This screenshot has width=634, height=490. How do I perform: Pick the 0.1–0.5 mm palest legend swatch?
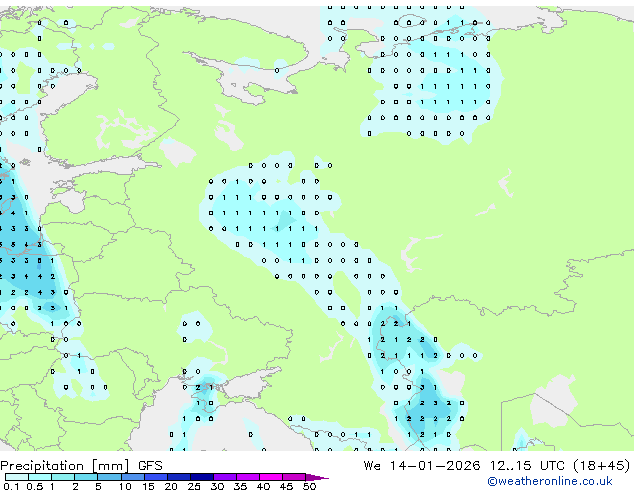(x=17, y=477)
